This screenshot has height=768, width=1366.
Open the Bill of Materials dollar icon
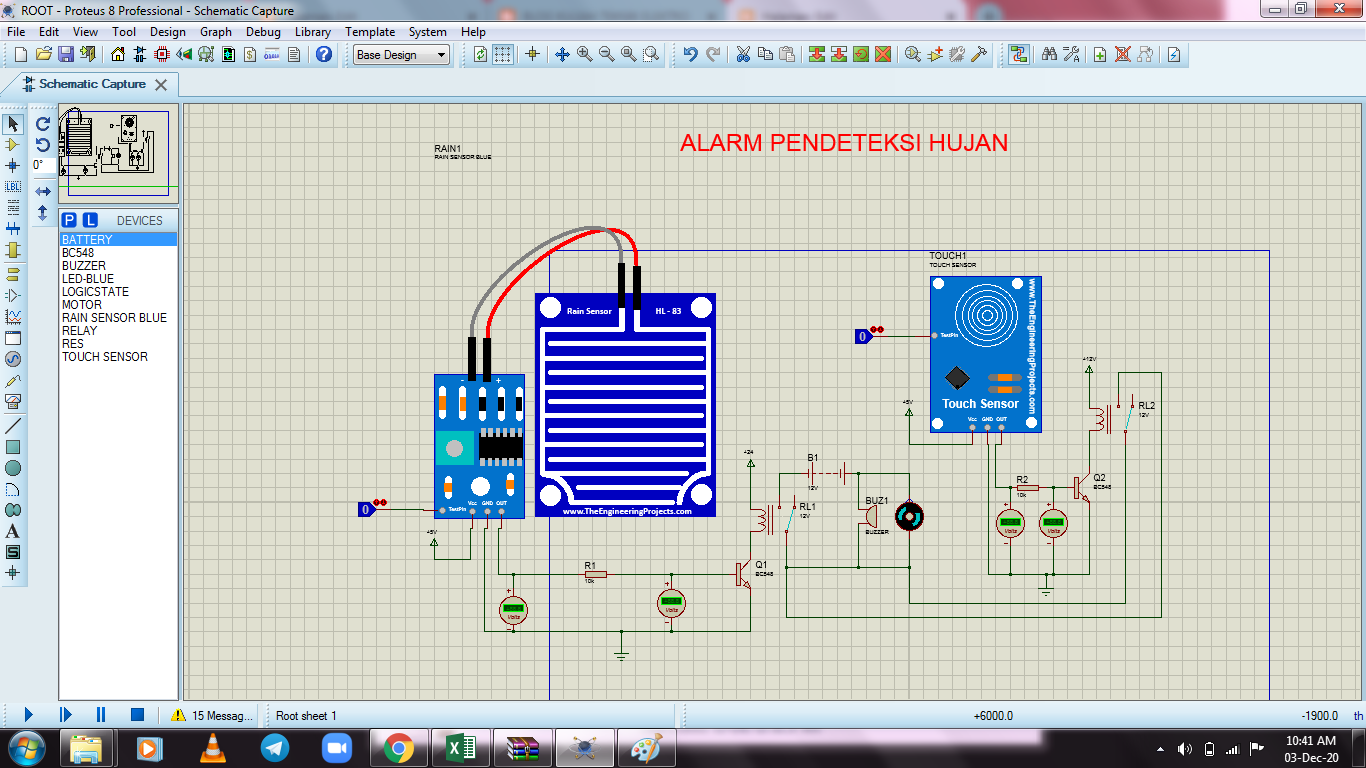(251, 54)
